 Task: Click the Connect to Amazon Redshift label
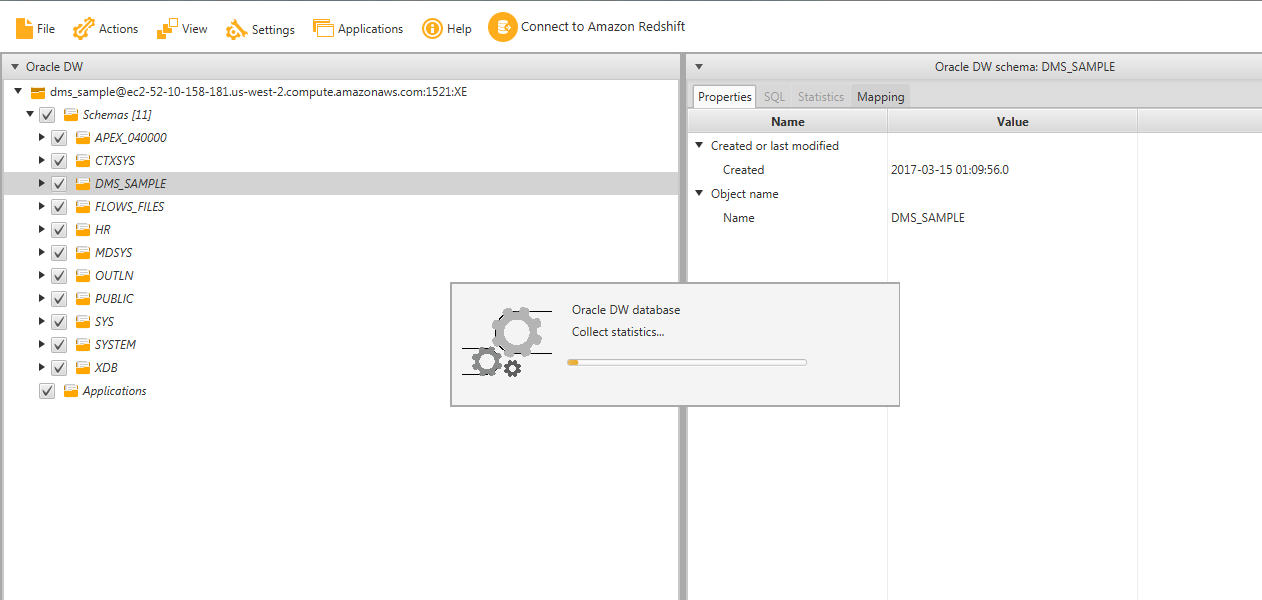tap(603, 27)
